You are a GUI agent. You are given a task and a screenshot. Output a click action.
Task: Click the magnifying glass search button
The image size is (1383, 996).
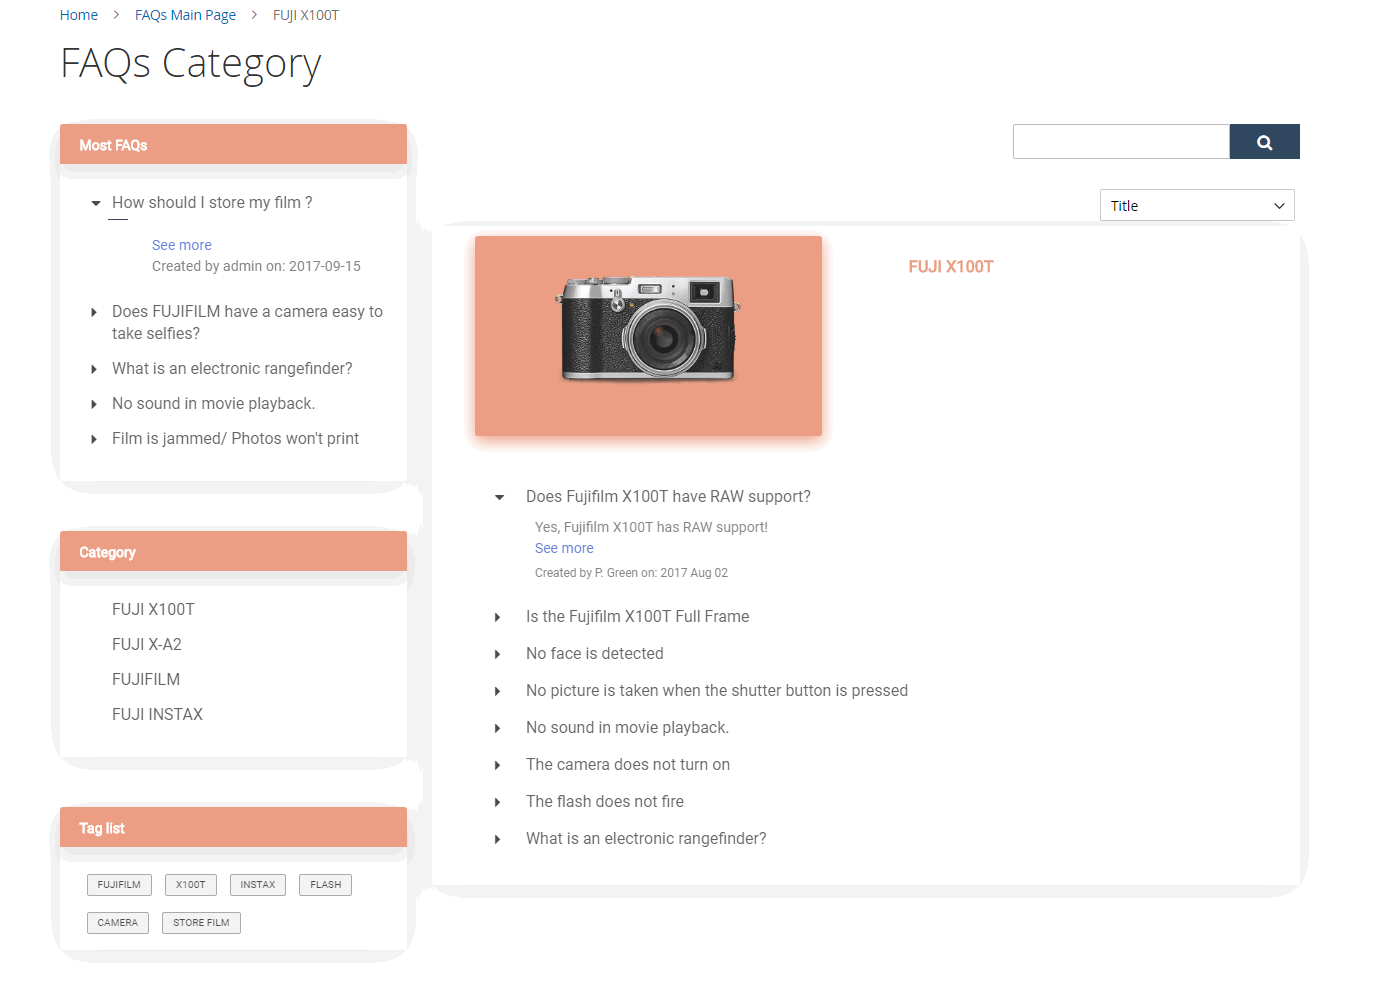point(1264,142)
